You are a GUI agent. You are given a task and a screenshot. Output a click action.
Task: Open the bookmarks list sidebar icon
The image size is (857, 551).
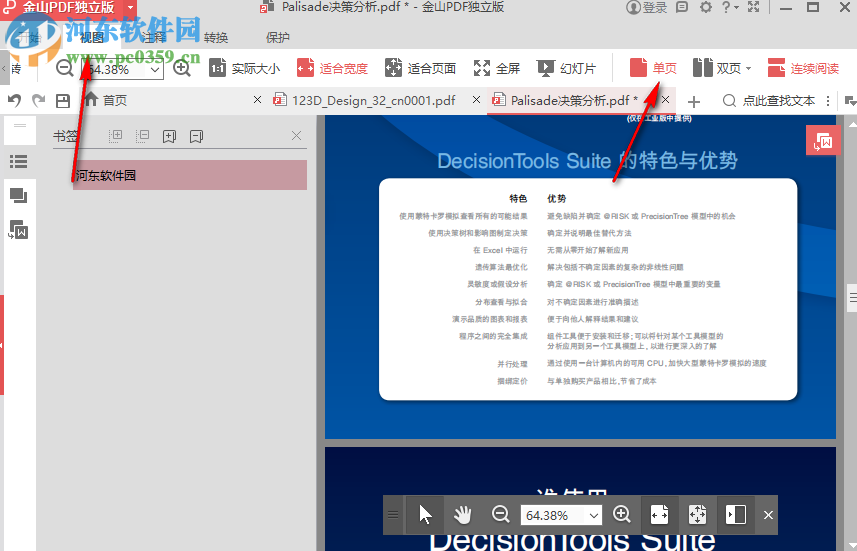coord(19,161)
